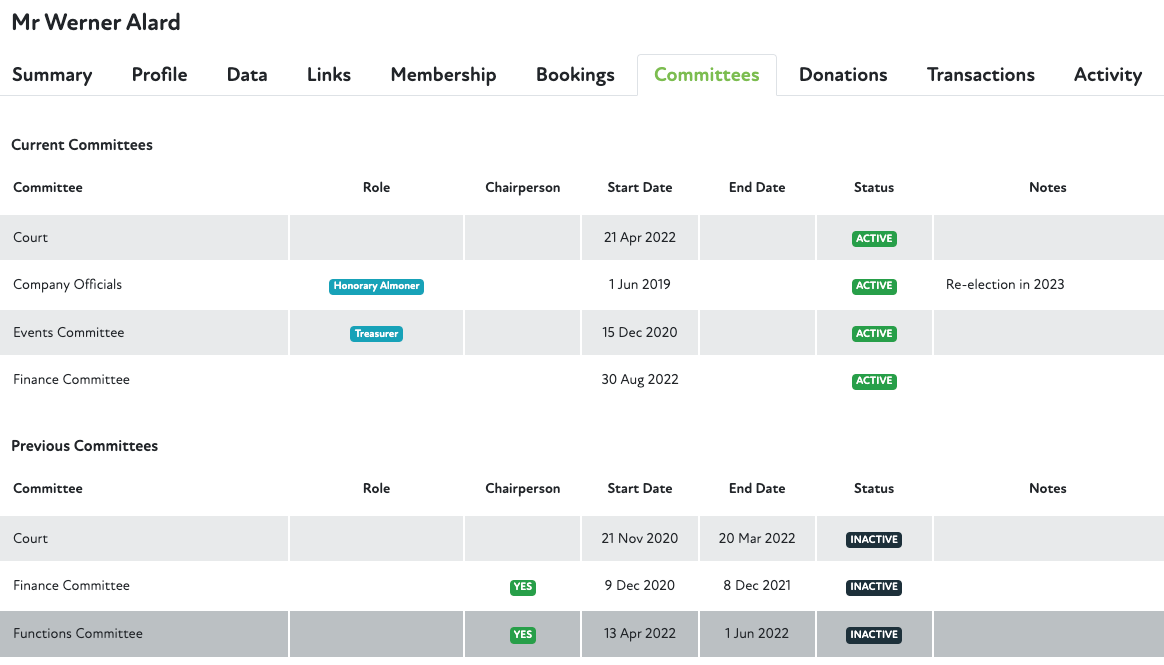The image size is (1164, 665).
Task: Open the Profile tab
Action: (160, 75)
